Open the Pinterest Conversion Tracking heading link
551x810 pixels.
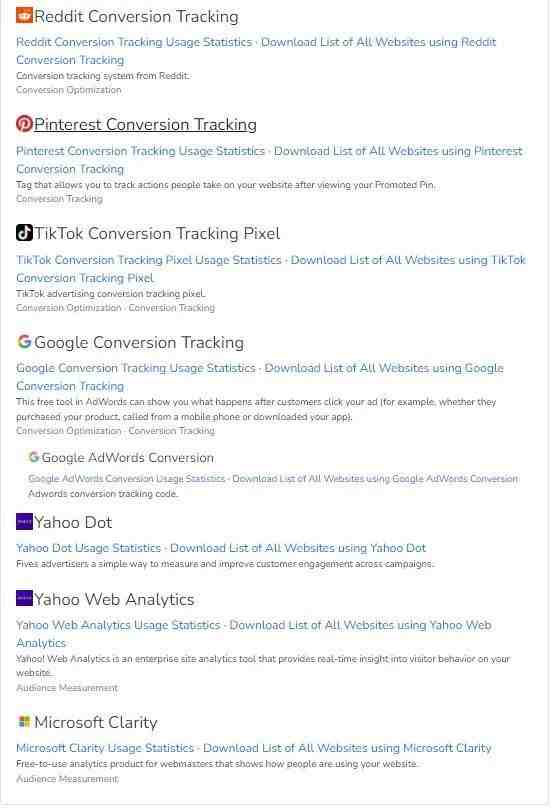click(145, 124)
